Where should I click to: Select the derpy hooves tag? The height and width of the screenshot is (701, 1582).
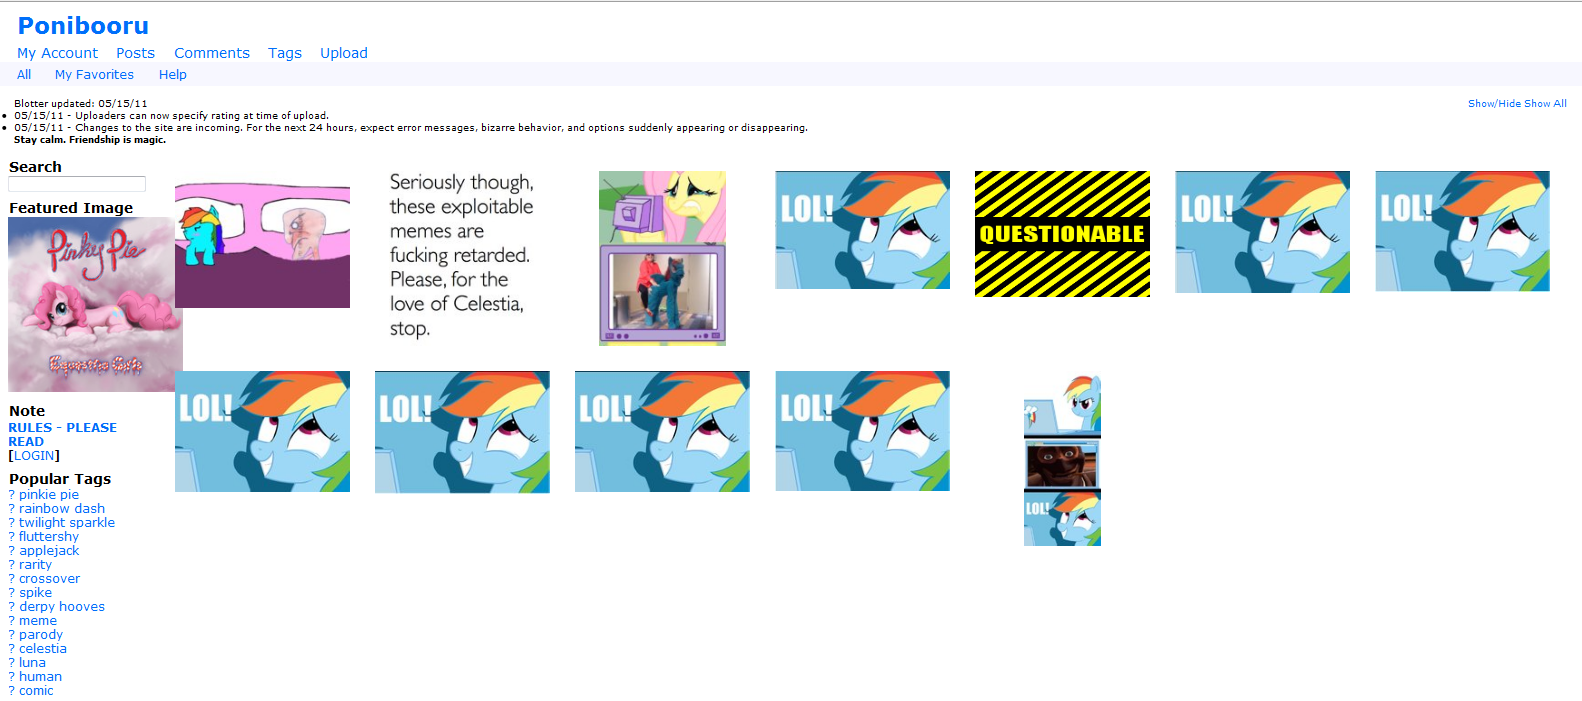click(x=62, y=606)
